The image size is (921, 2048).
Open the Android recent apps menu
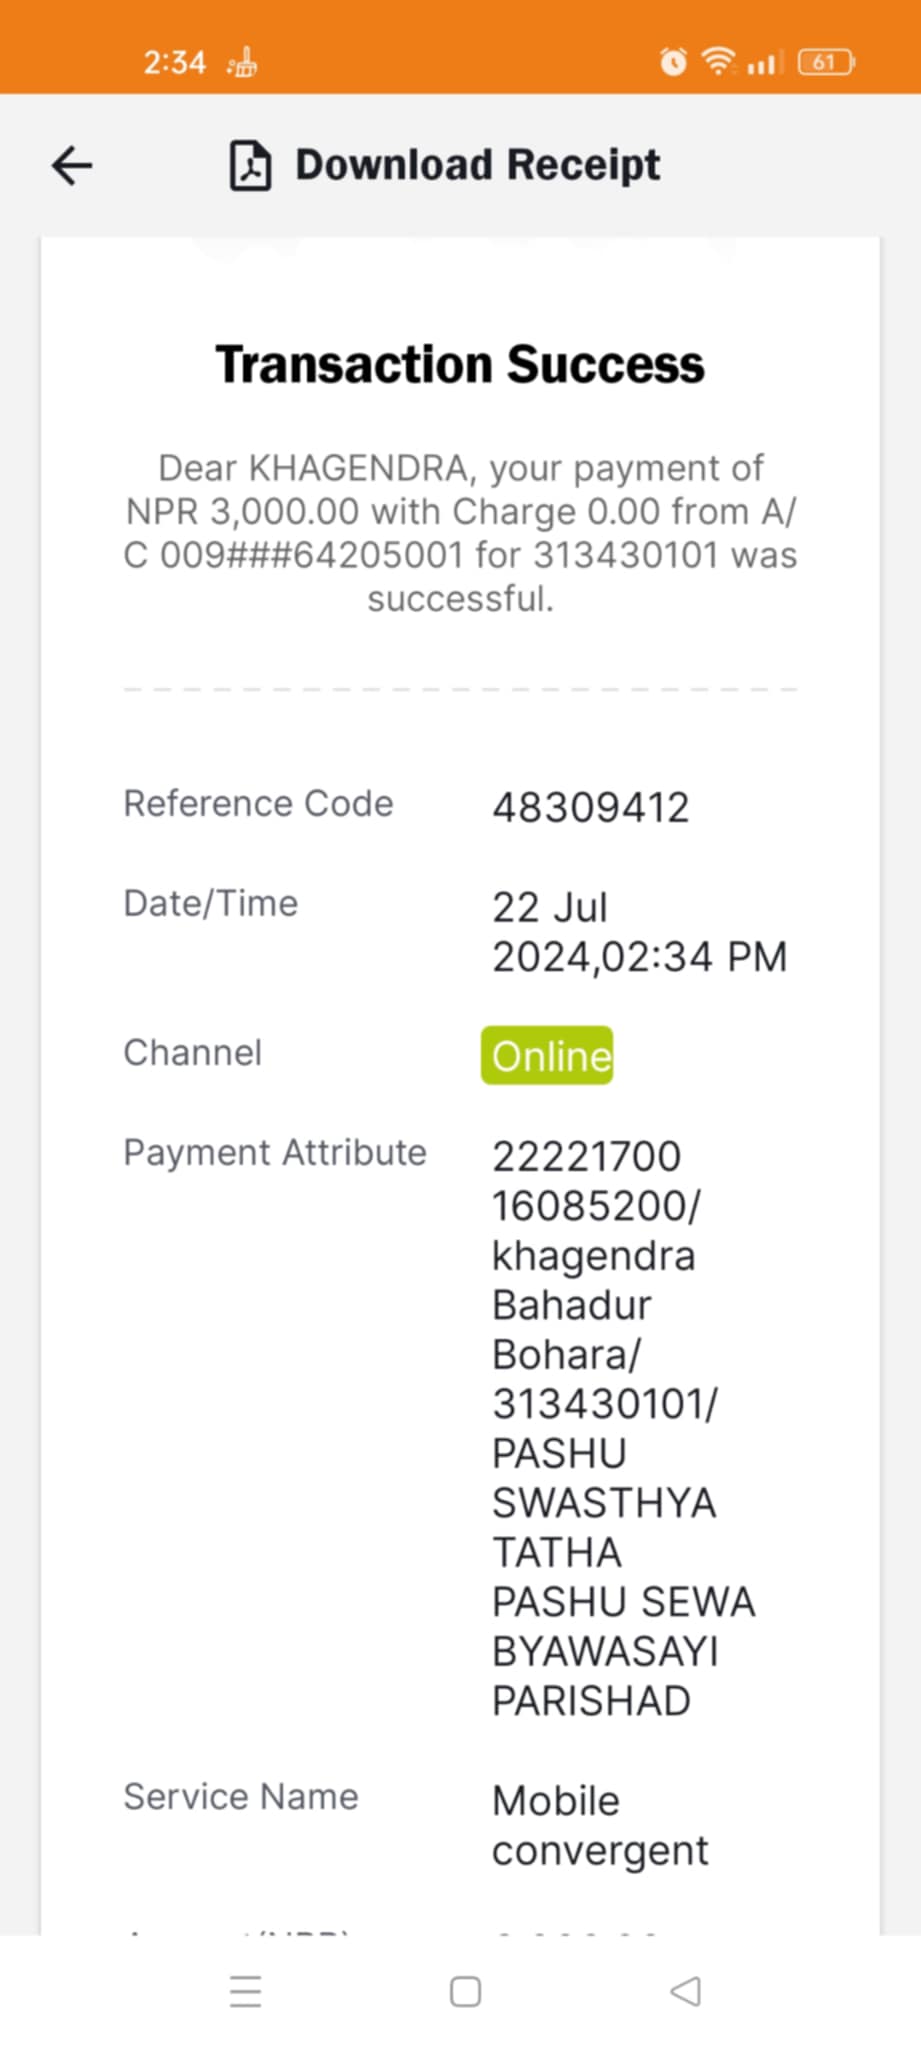pos(245,1991)
